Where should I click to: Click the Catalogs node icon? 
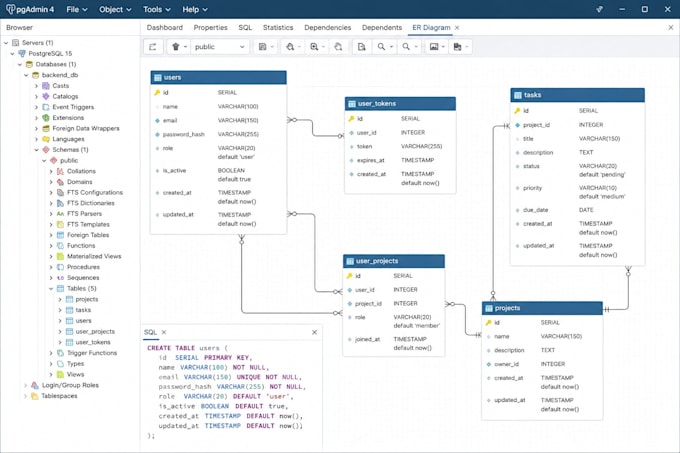click(x=46, y=96)
